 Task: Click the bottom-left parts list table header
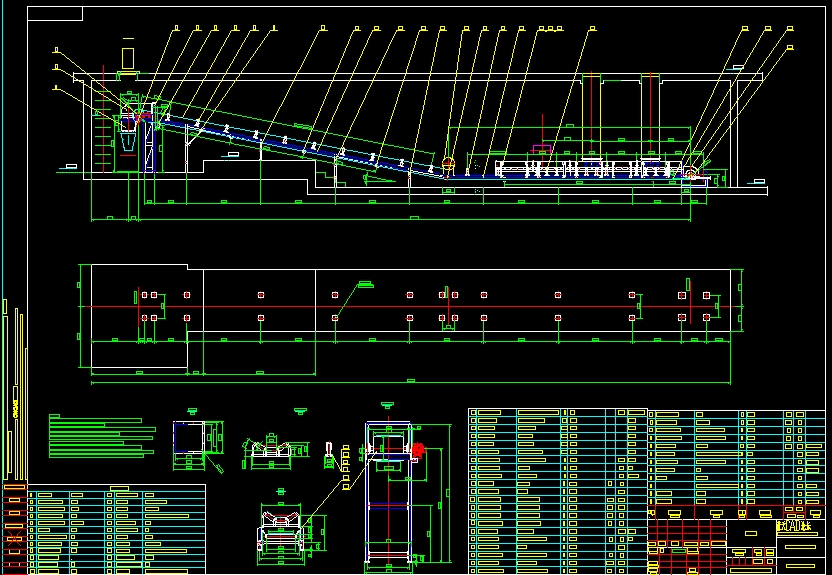[117, 488]
